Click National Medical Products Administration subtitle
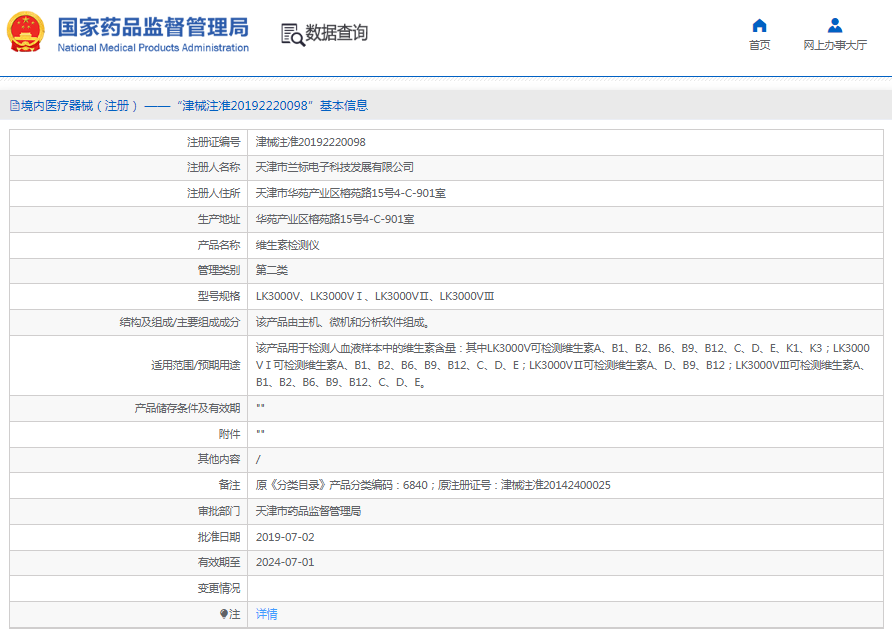The width and height of the screenshot is (892, 637). (x=153, y=48)
